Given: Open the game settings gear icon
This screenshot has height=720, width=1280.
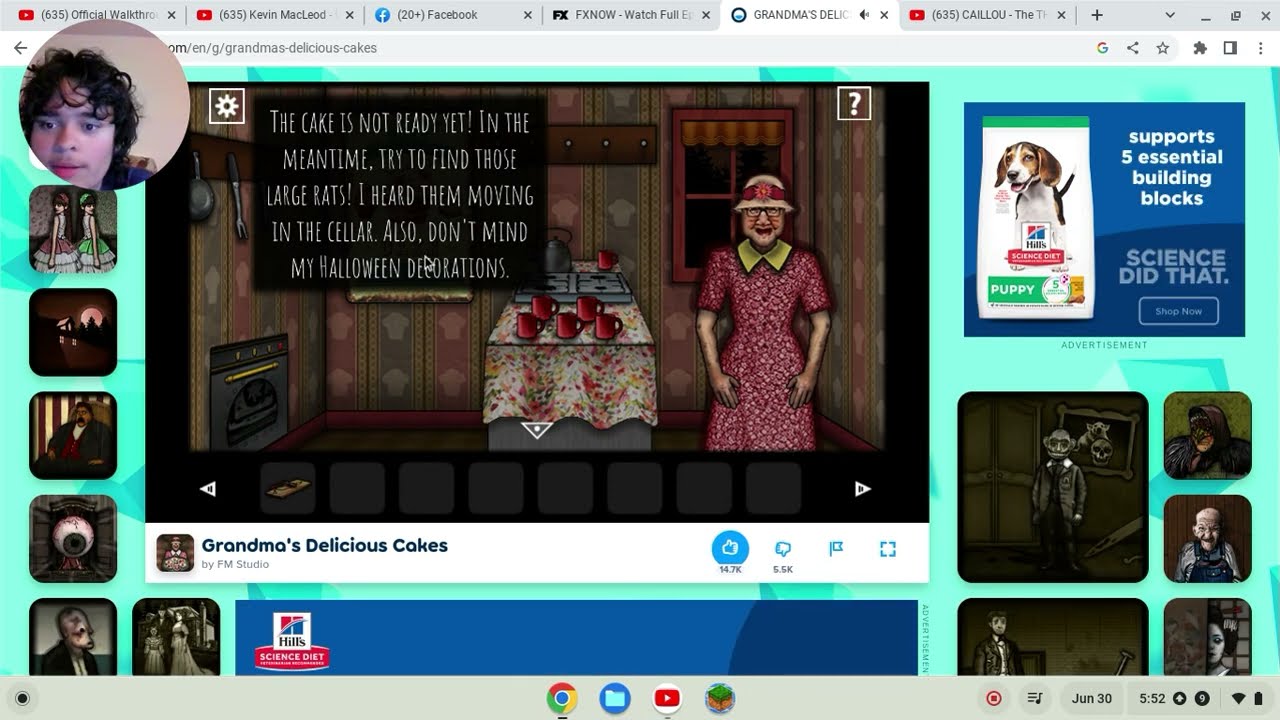Looking at the screenshot, I should [227, 106].
